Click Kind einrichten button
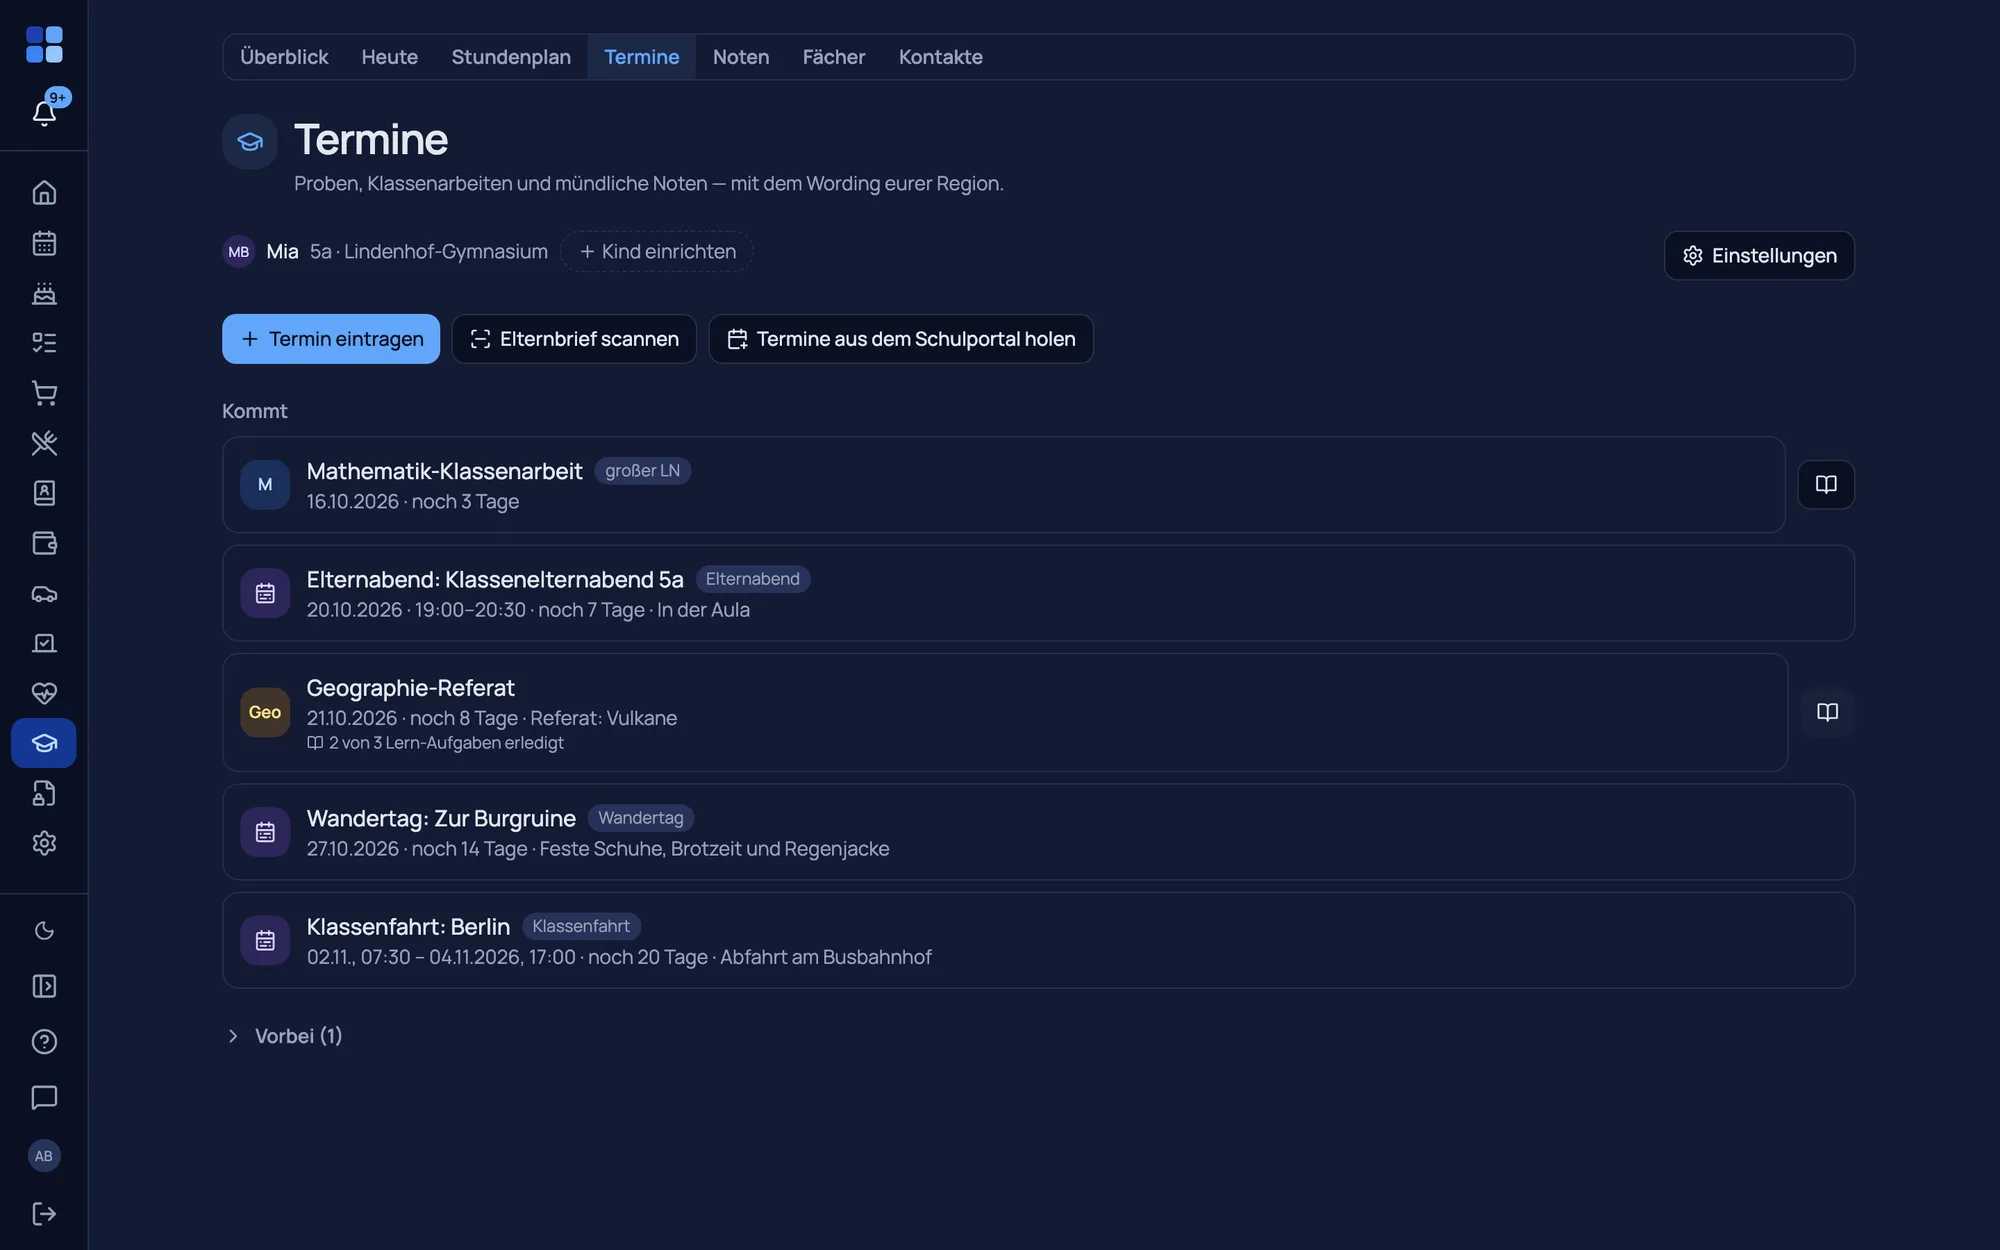 click(657, 252)
